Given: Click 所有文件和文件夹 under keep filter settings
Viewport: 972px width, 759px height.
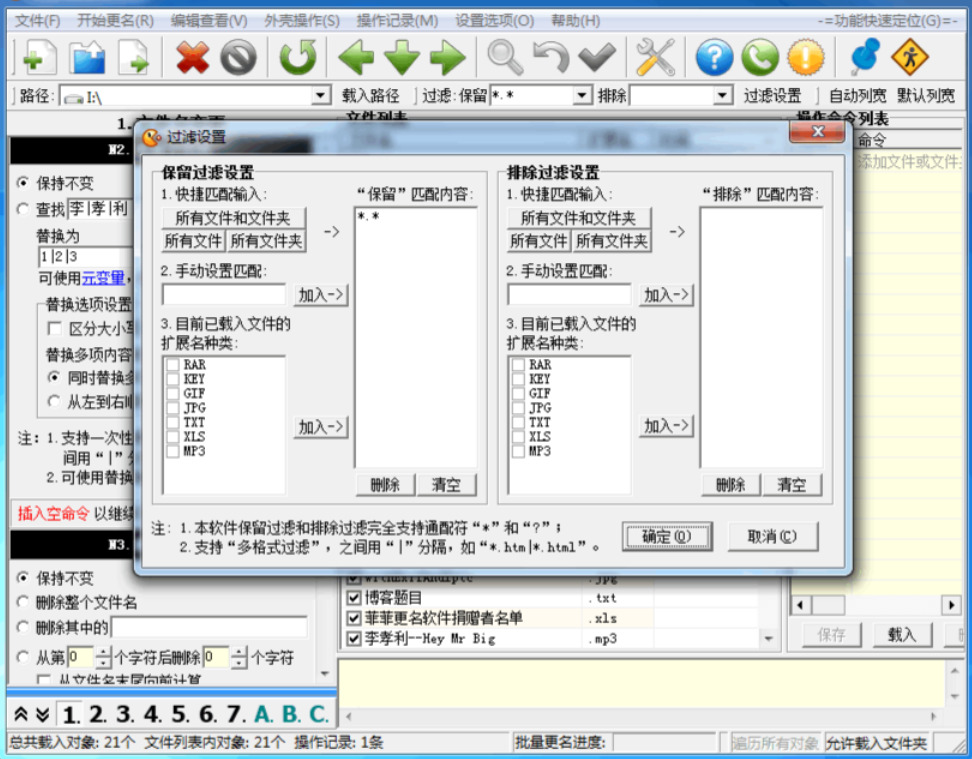Looking at the screenshot, I should point(233,218).
